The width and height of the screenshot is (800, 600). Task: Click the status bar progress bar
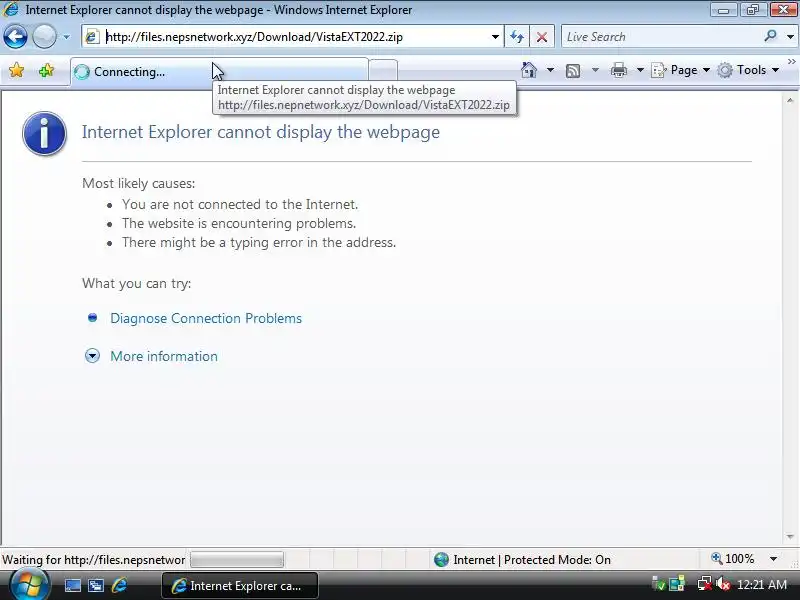[x=237, y=560]
